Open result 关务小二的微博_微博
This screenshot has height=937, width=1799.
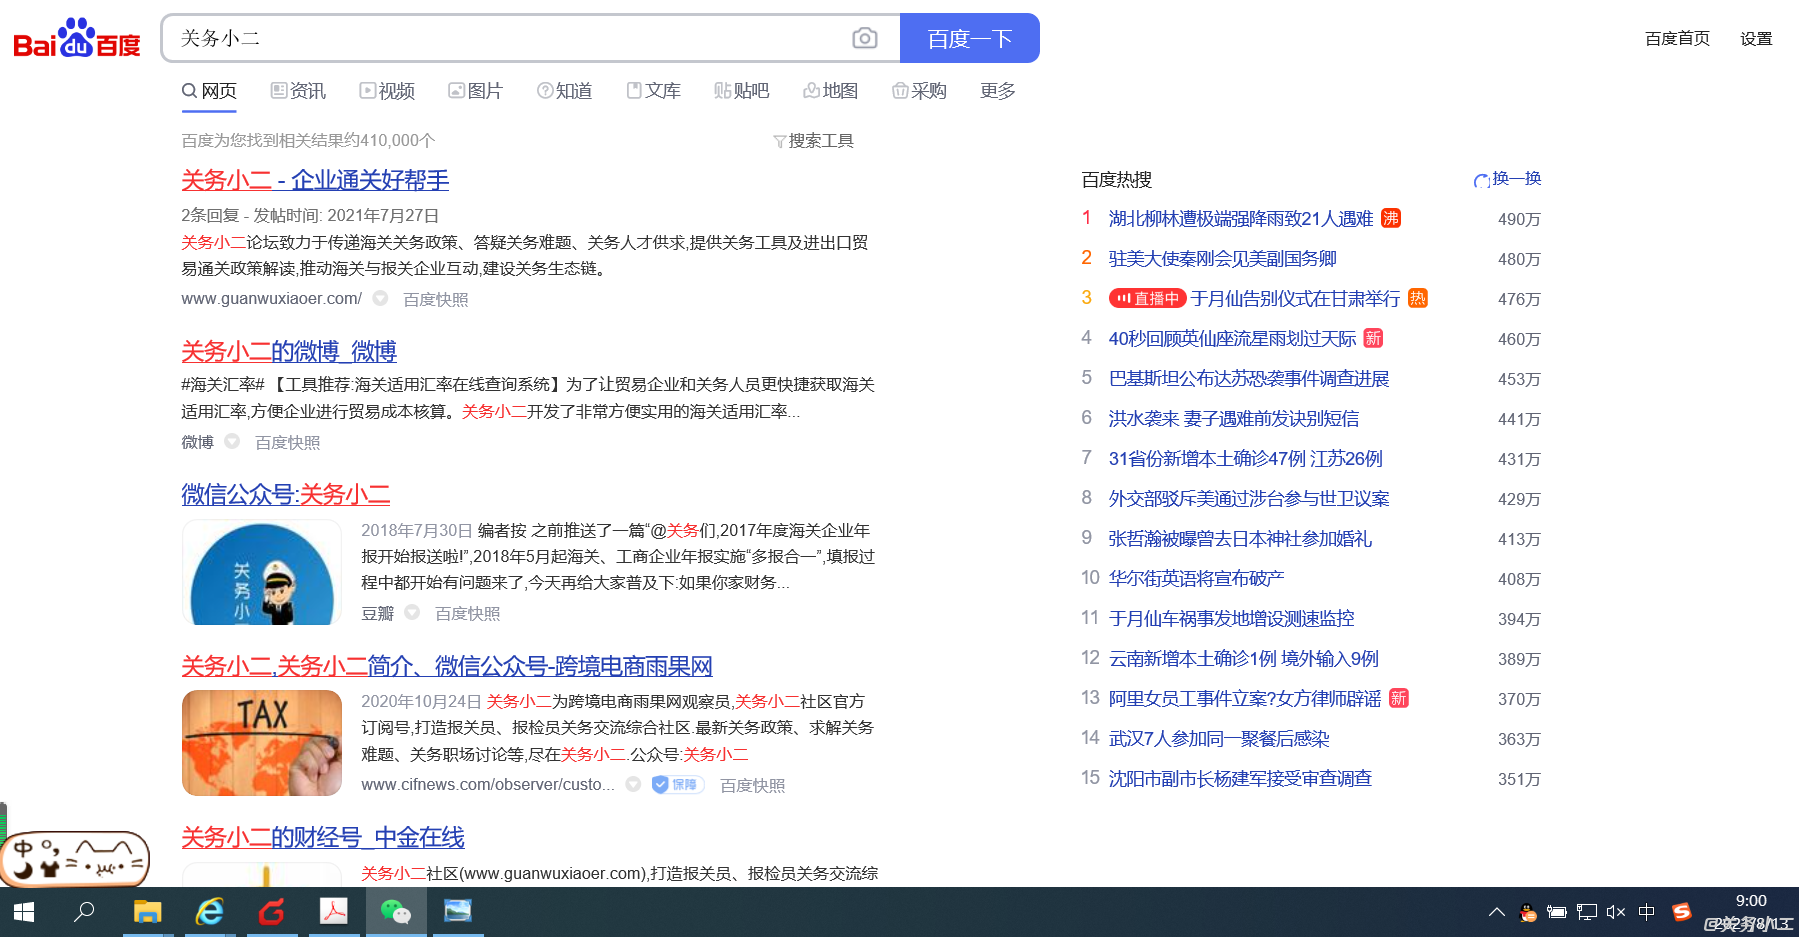[289, 352]
